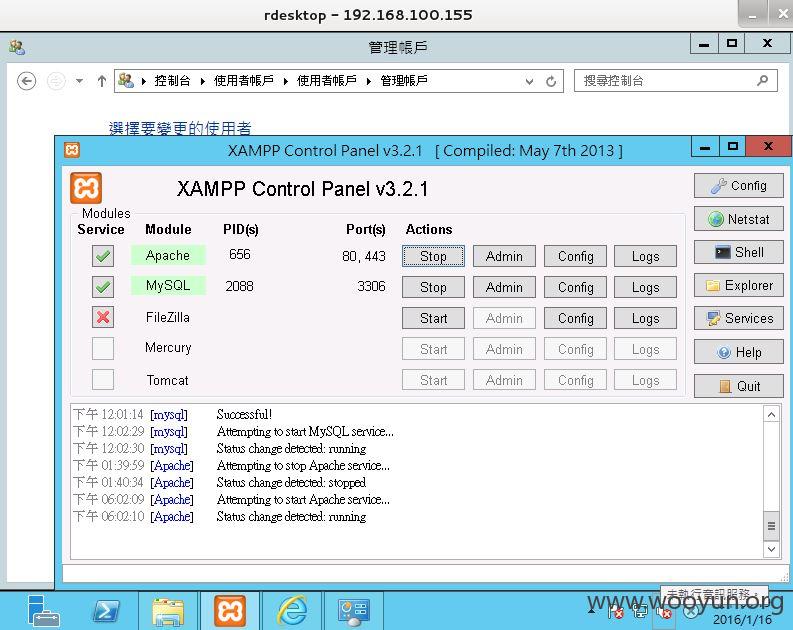Click the 搜尋控制台 search field

pyautogui.click(x=676, y=80)
